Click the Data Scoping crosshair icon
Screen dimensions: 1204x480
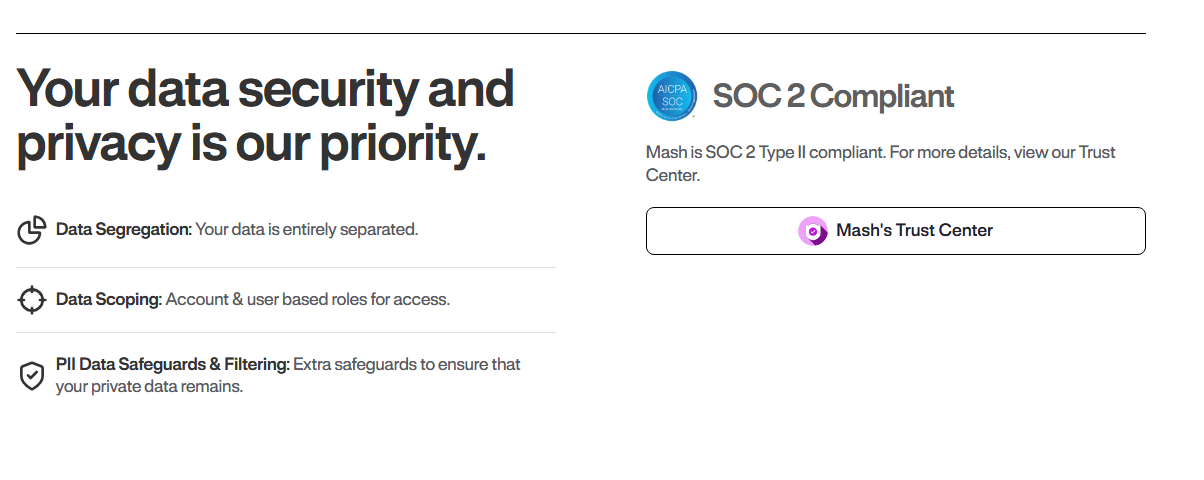point(32,300)
